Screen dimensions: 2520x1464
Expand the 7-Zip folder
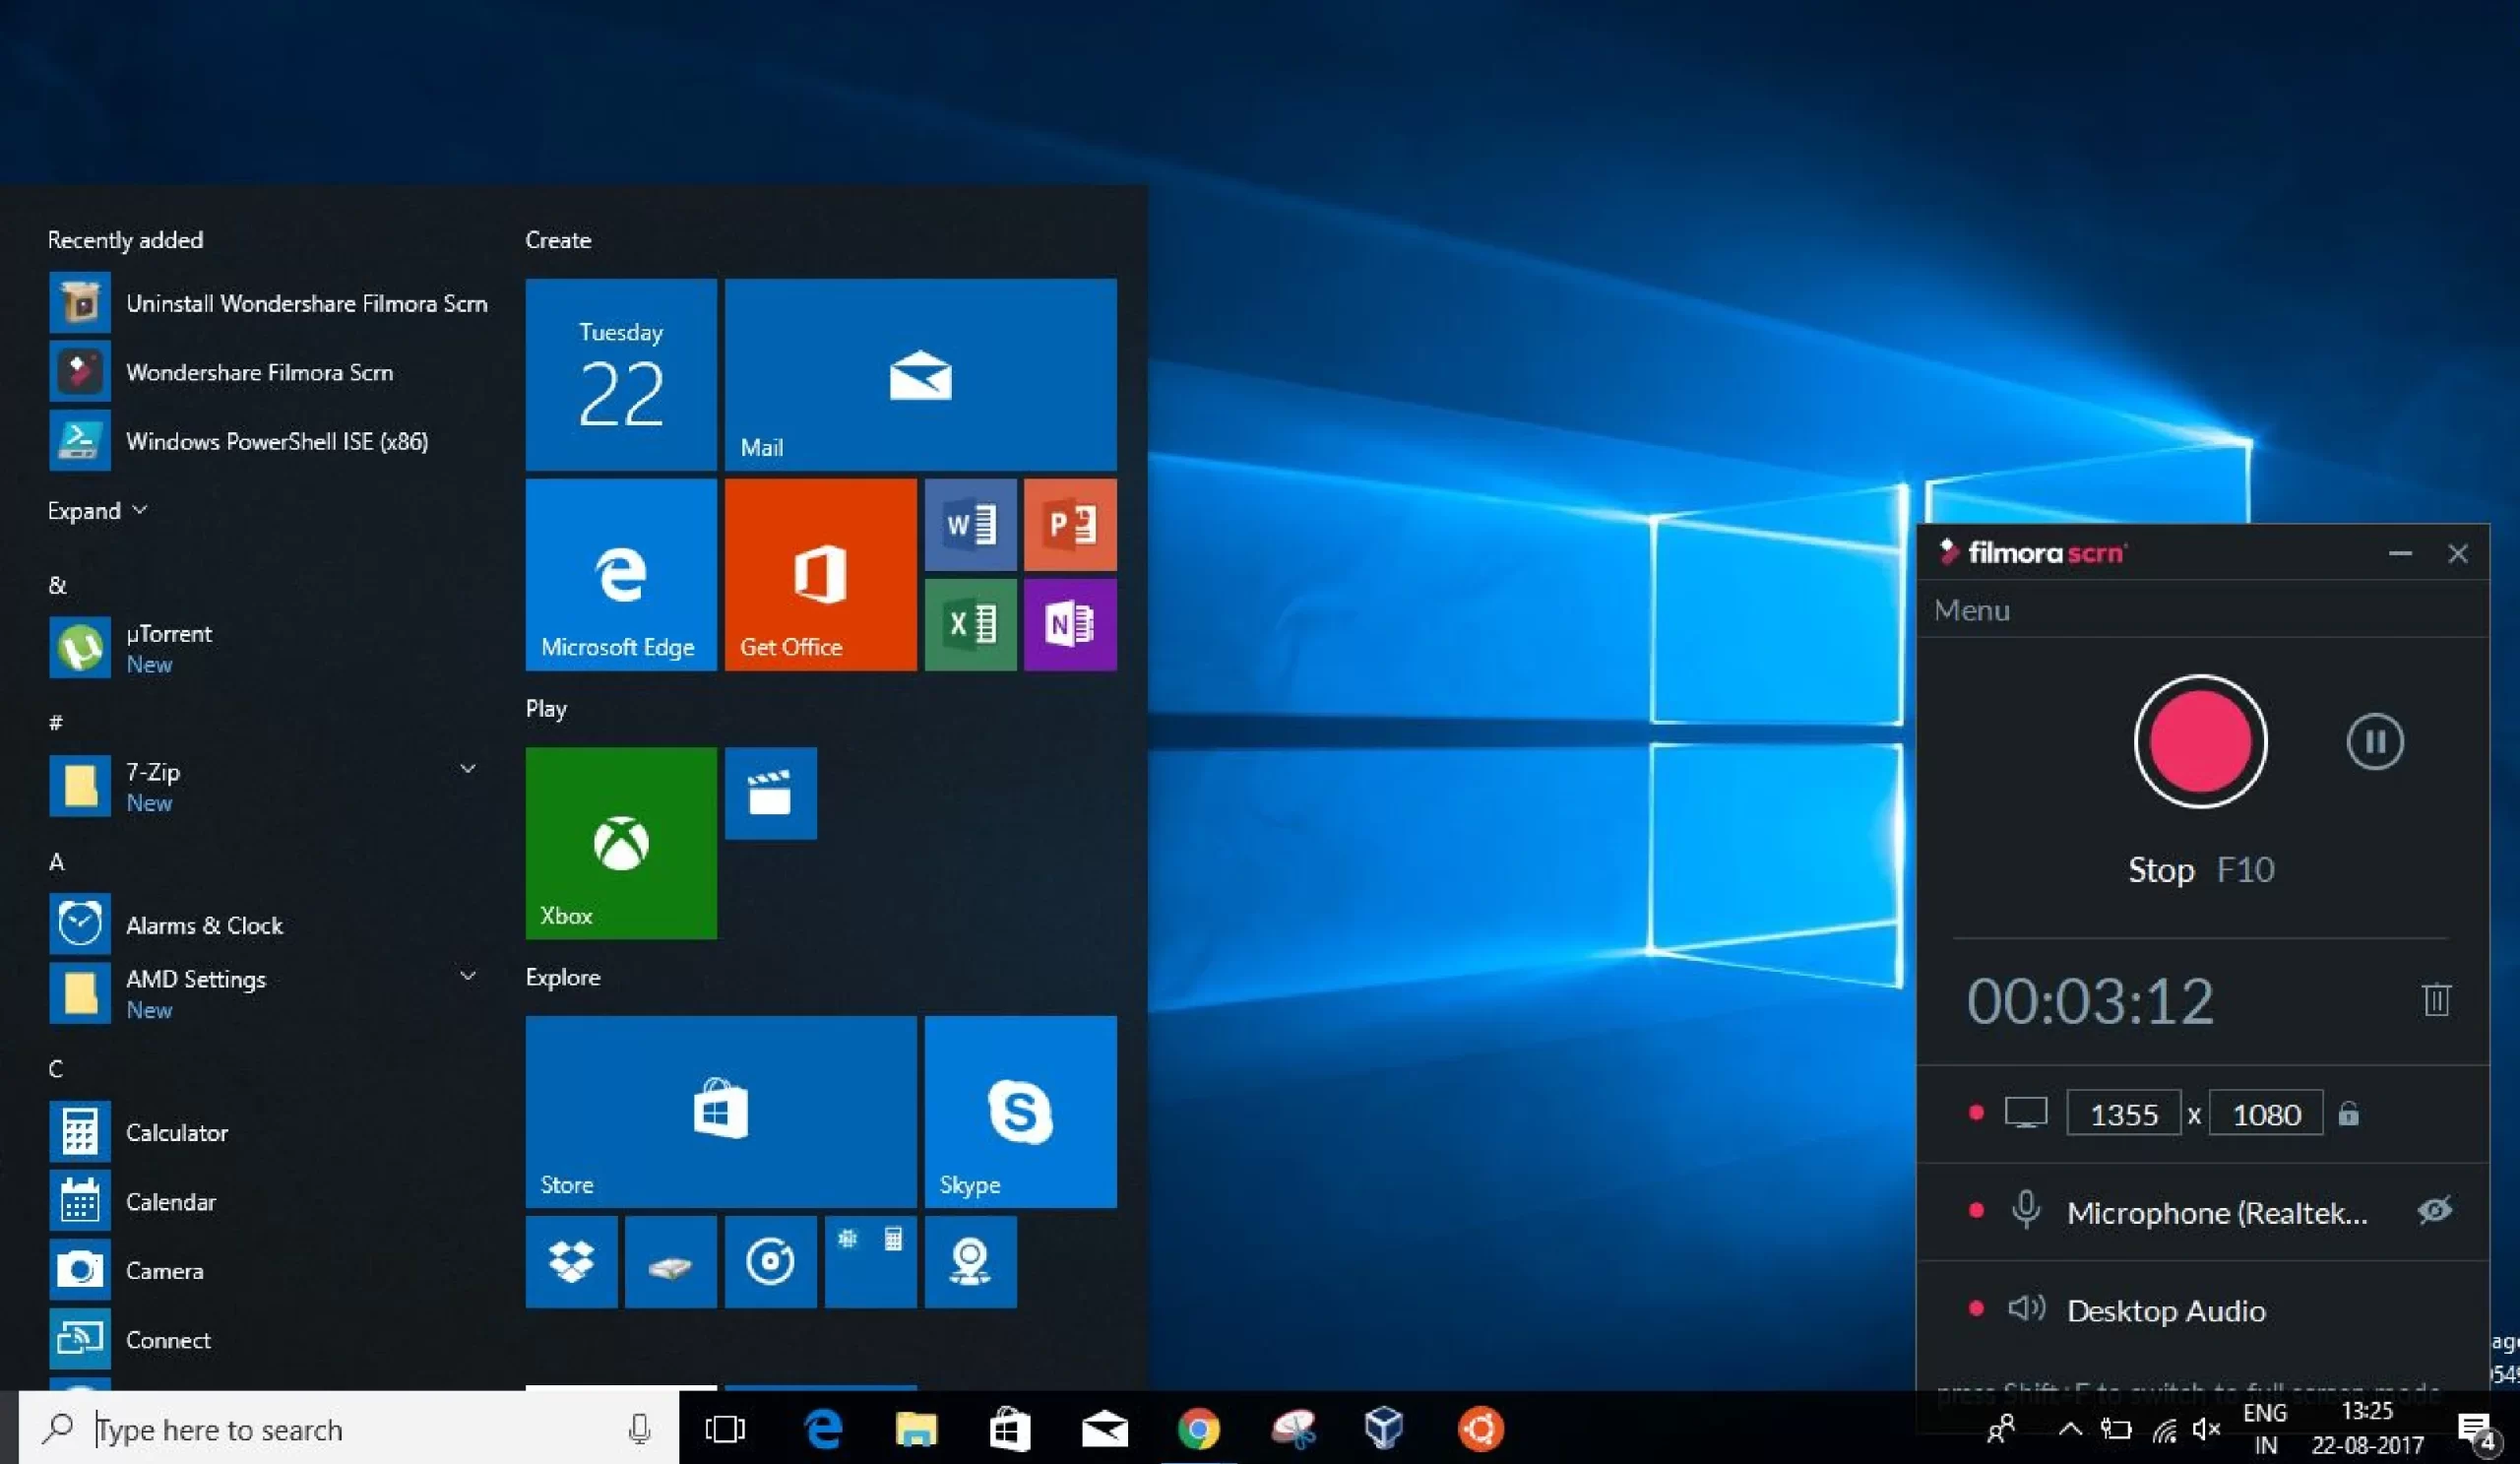tap(467, 768)
